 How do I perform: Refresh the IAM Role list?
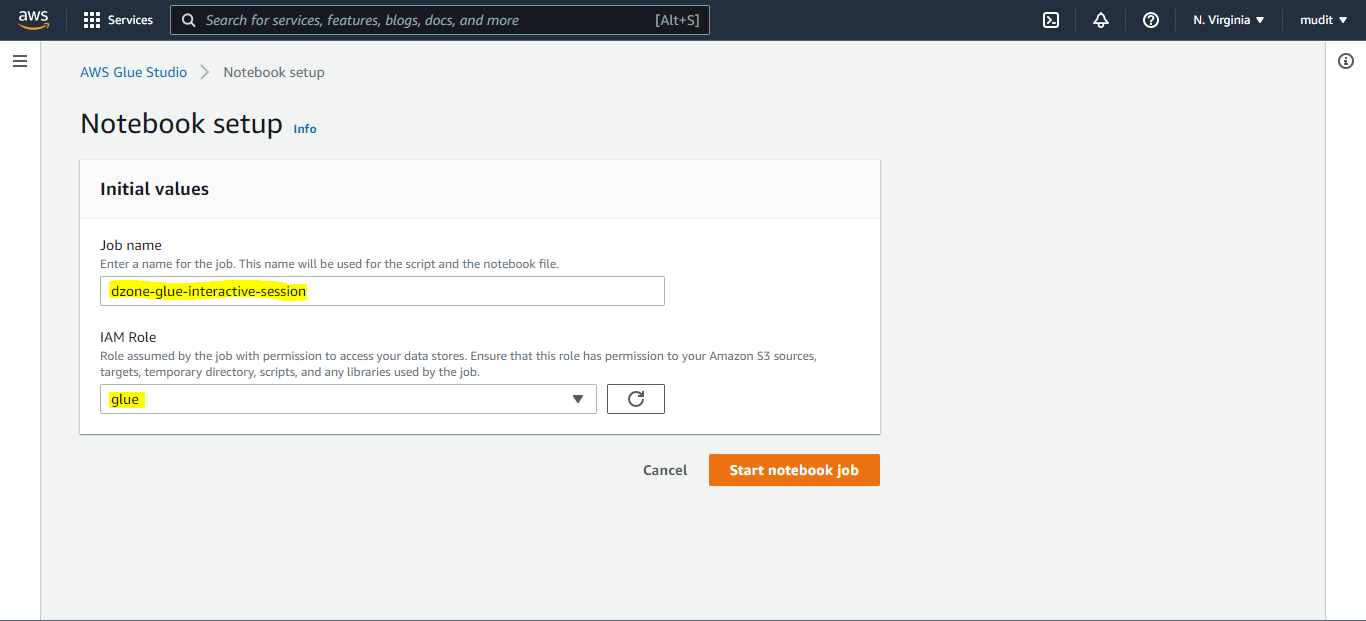pos(636,399)
